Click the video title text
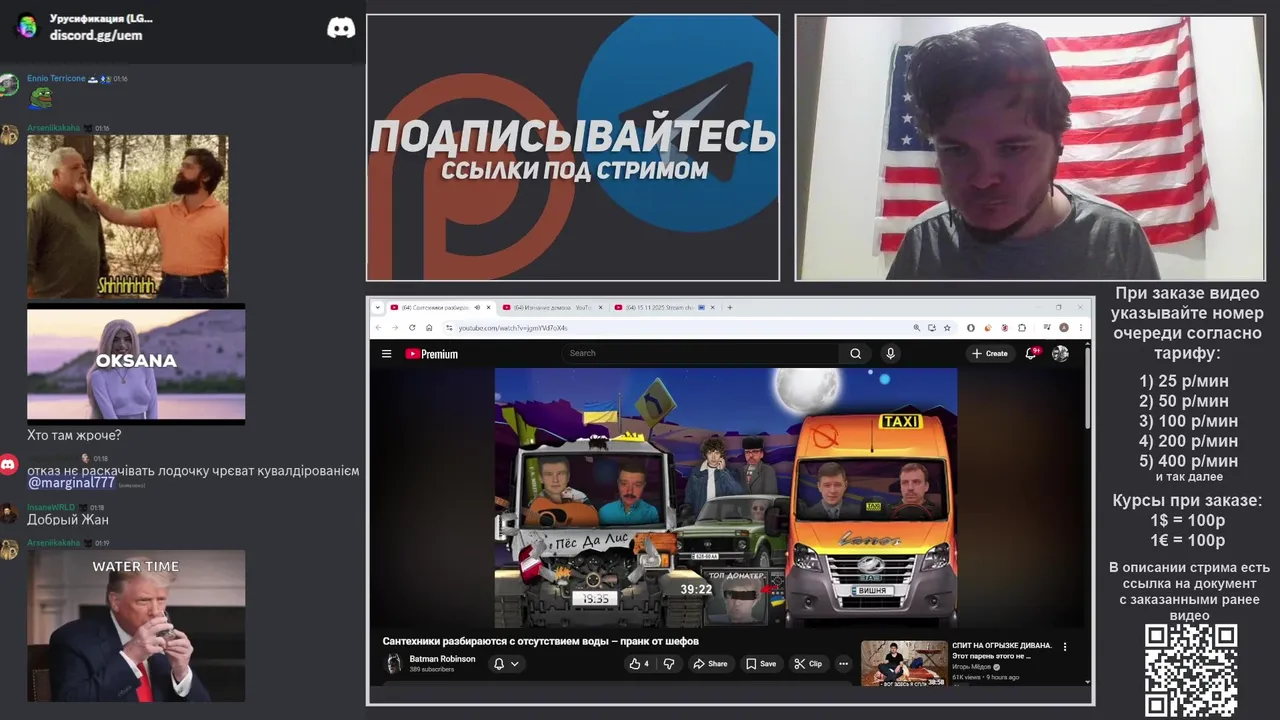1280x720 pixels. 540,641
